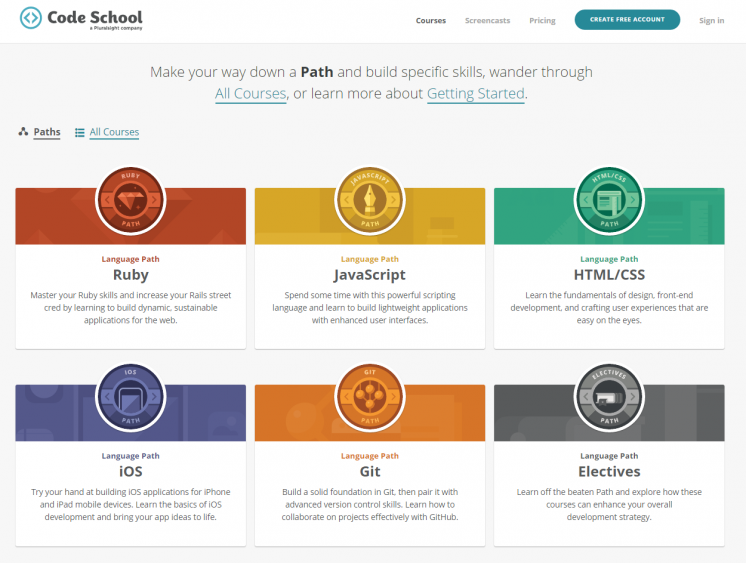Click the Ruby description 'Master your Ruby skills'

click(131, 307)
